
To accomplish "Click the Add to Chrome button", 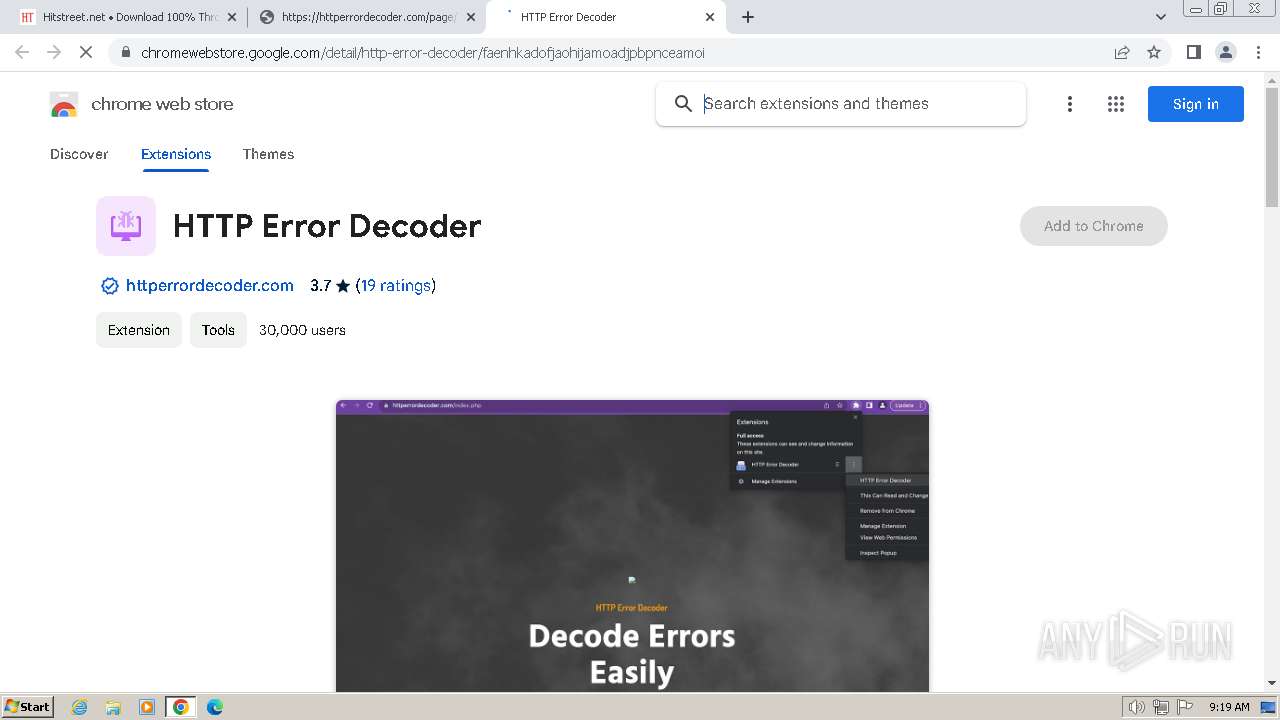I will point(1094,226).
